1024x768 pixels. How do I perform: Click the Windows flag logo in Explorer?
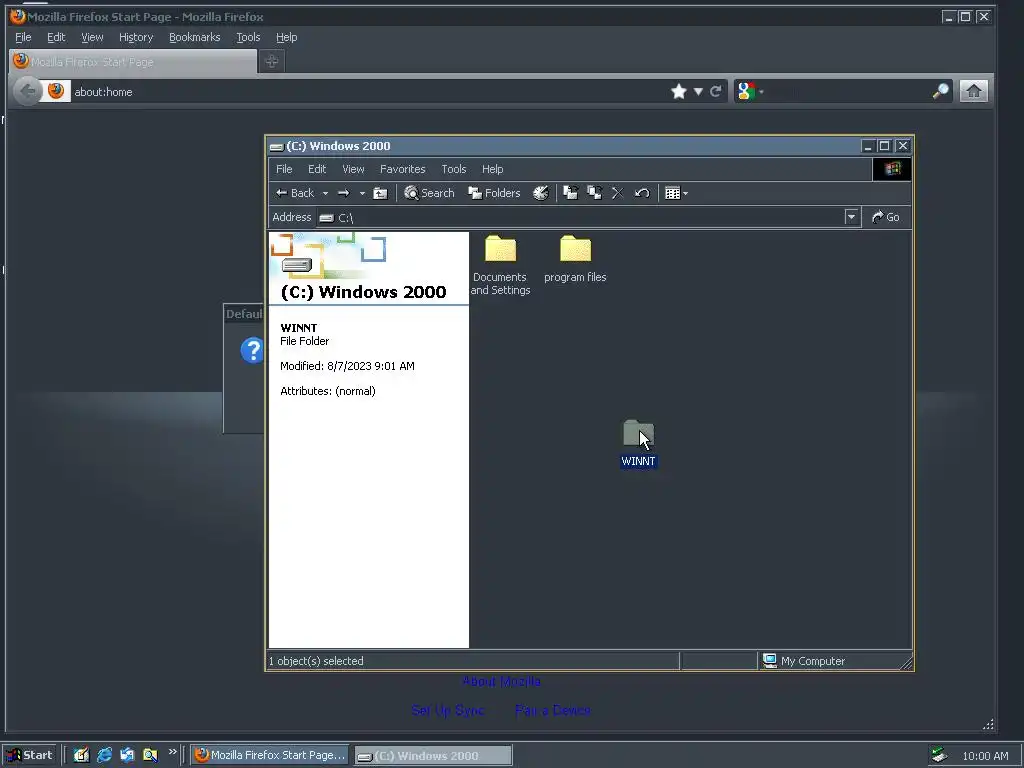(x=892, y=169)
